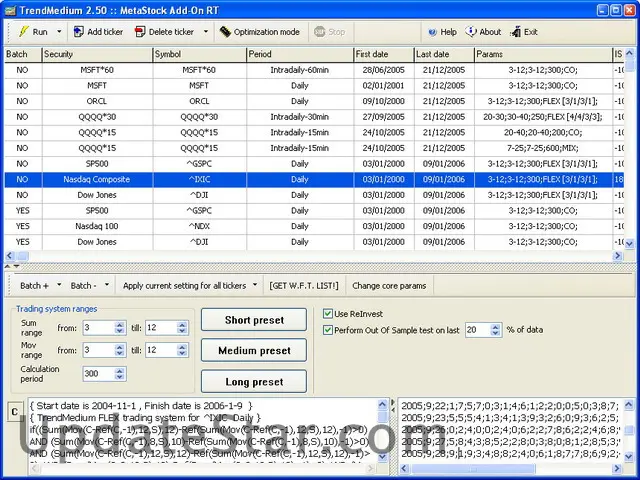Click the Calculation period spinner arrows
640x480 pixels.
[120, 374]
